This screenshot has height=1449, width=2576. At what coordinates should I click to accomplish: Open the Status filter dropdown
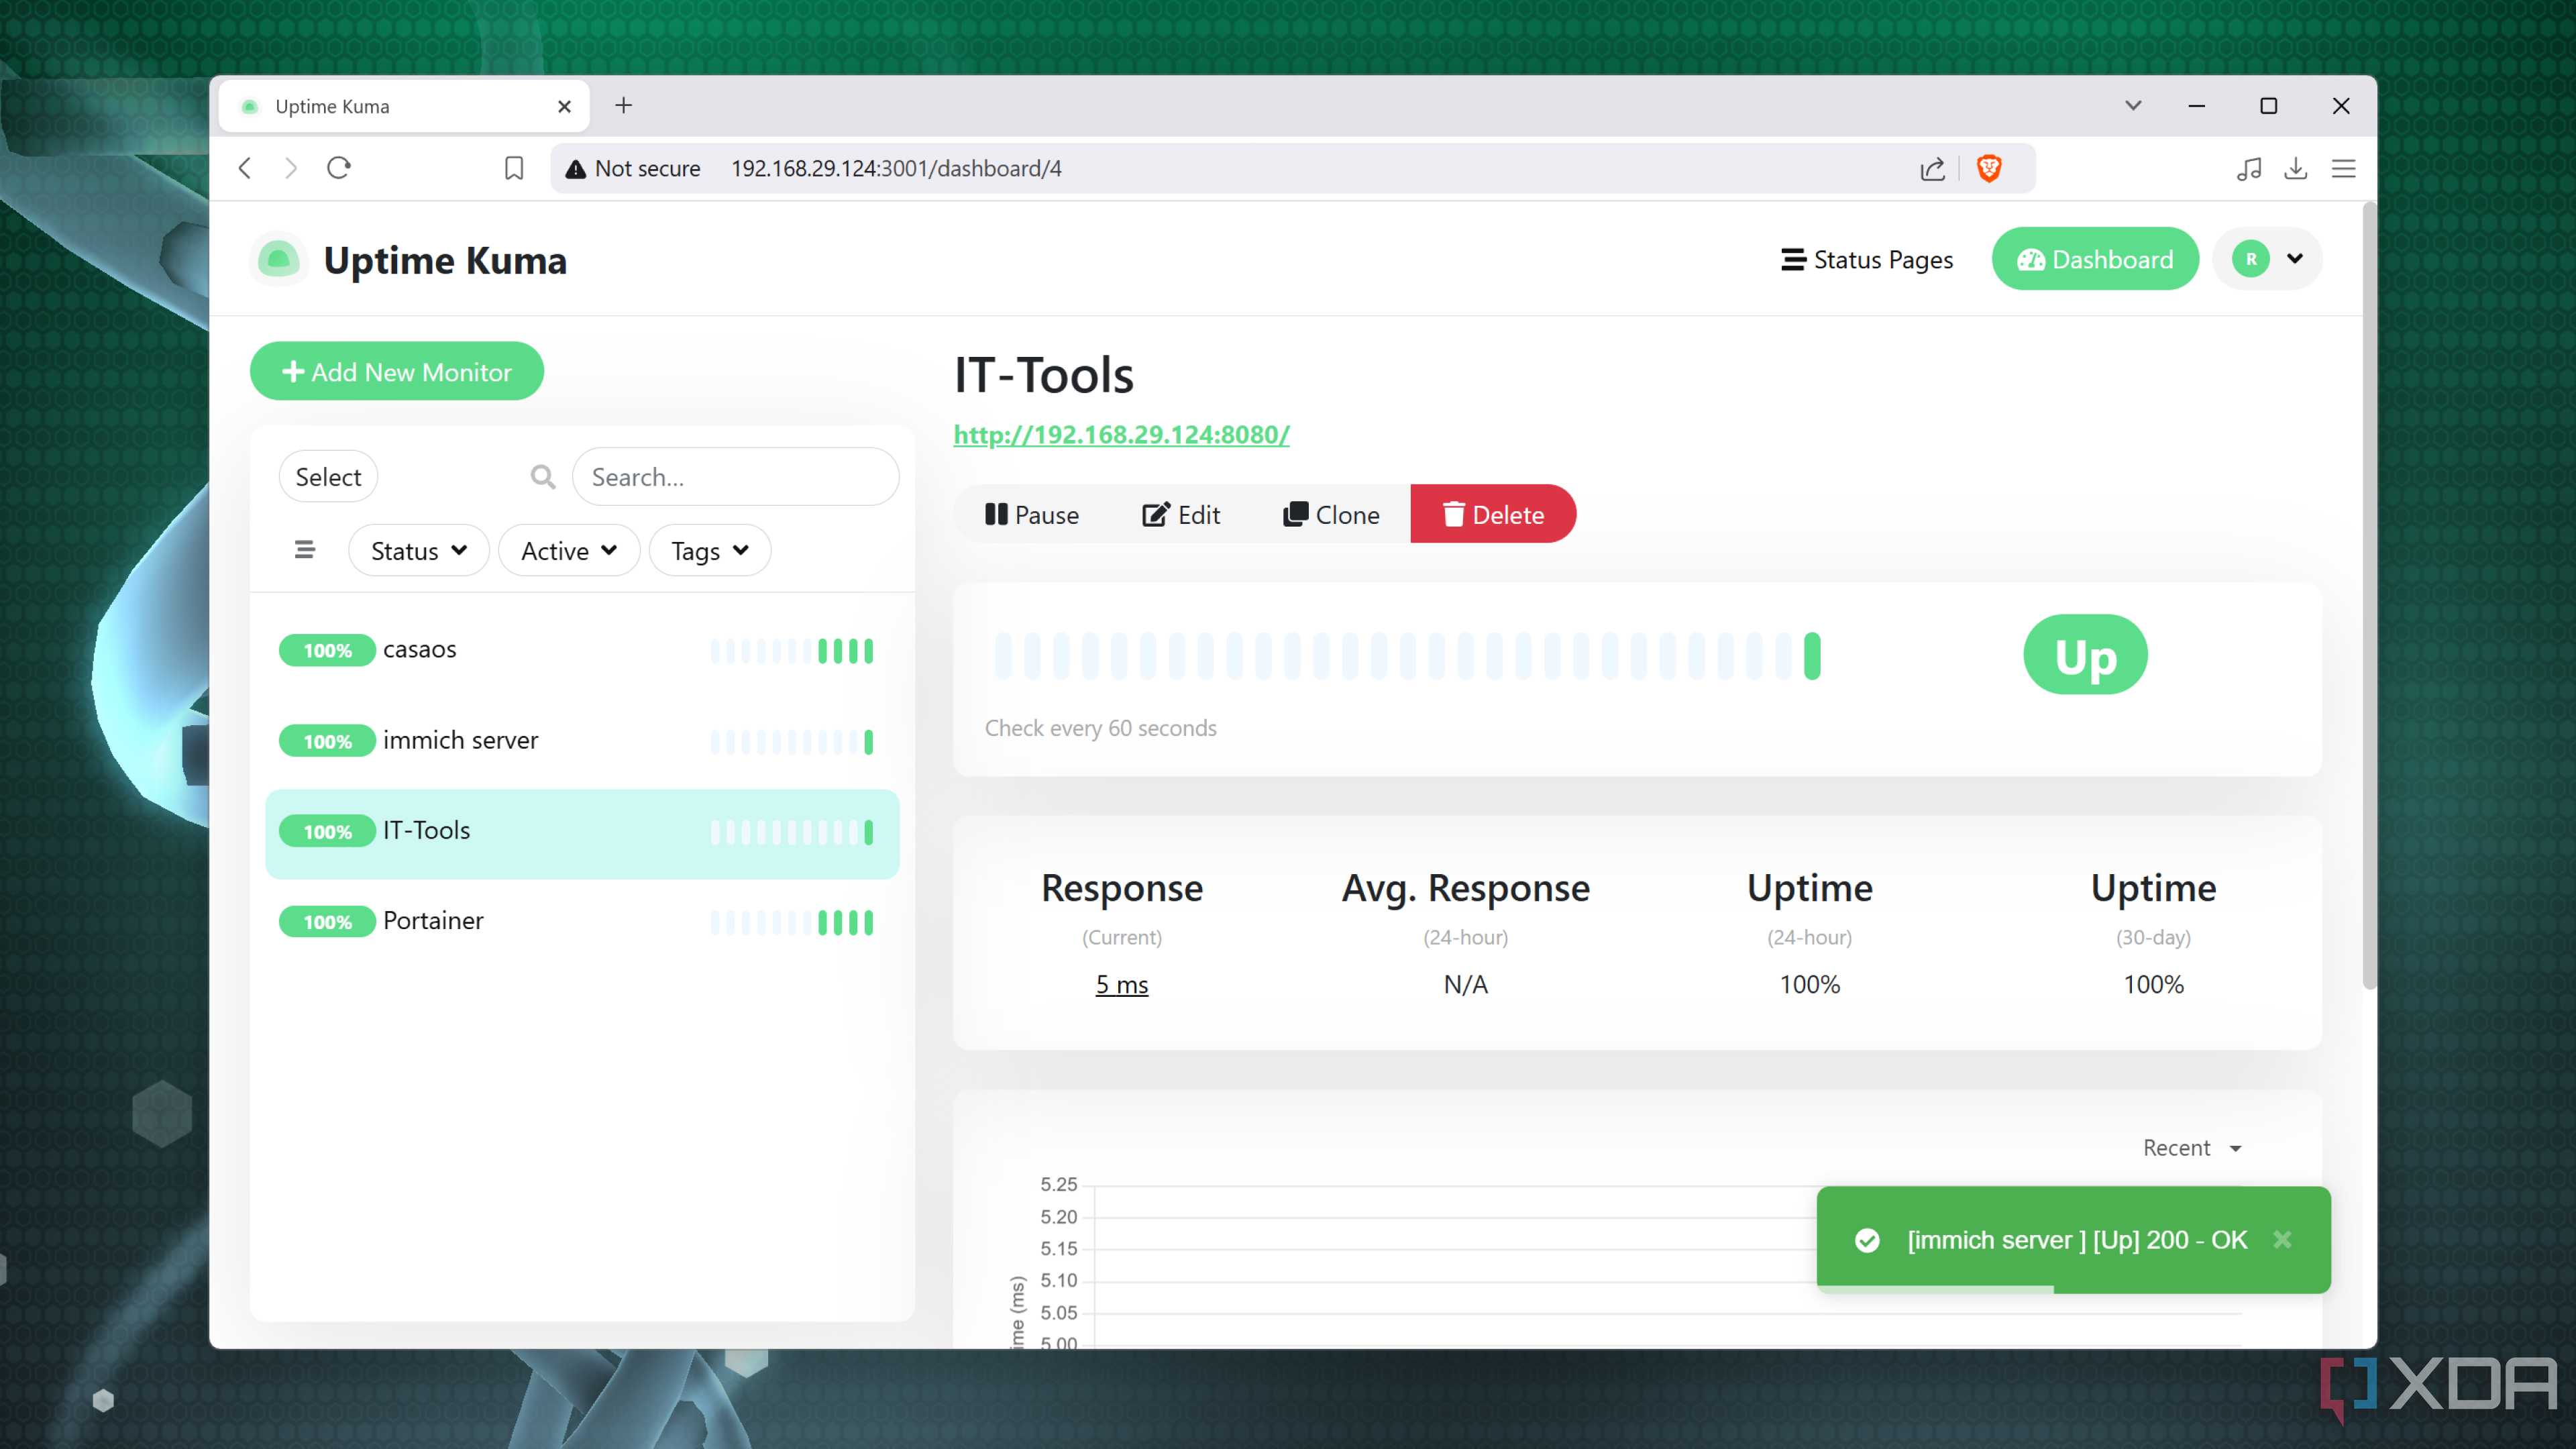click(x=417, y=550)
